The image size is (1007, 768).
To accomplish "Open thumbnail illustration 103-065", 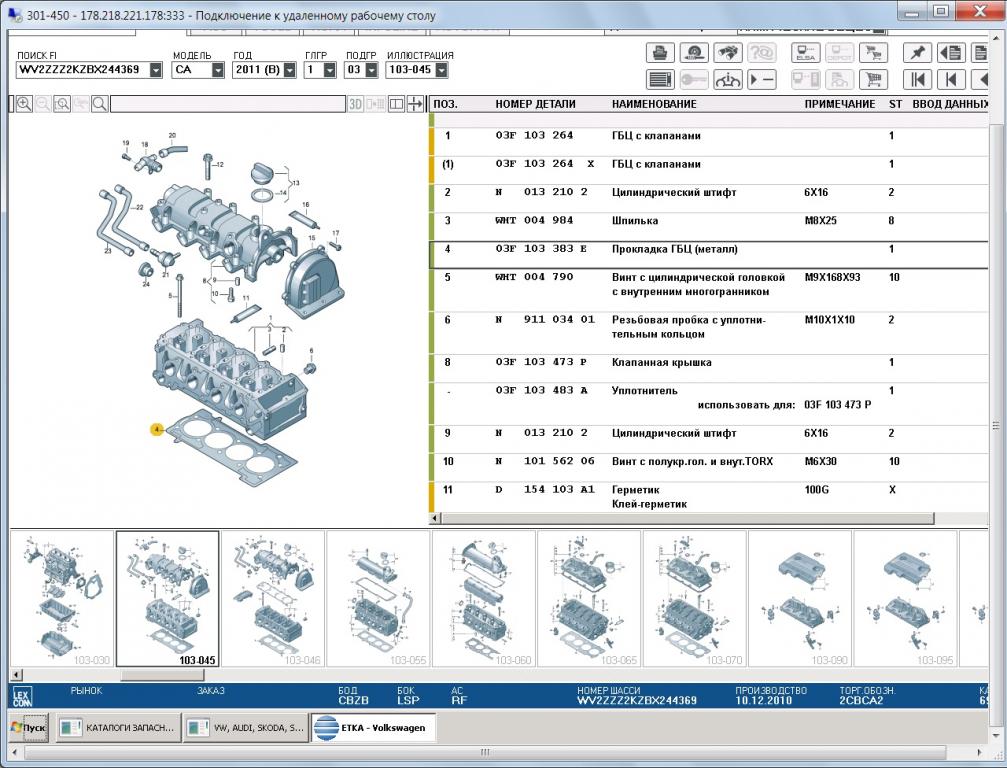I will click(x=589, y=598).
